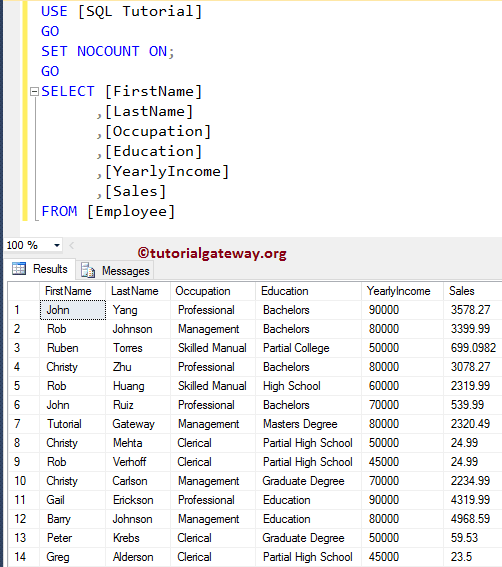Screen dimensions: 502x567
Task: Click the Ruiz last name cell
Action: tap(138, 405)
